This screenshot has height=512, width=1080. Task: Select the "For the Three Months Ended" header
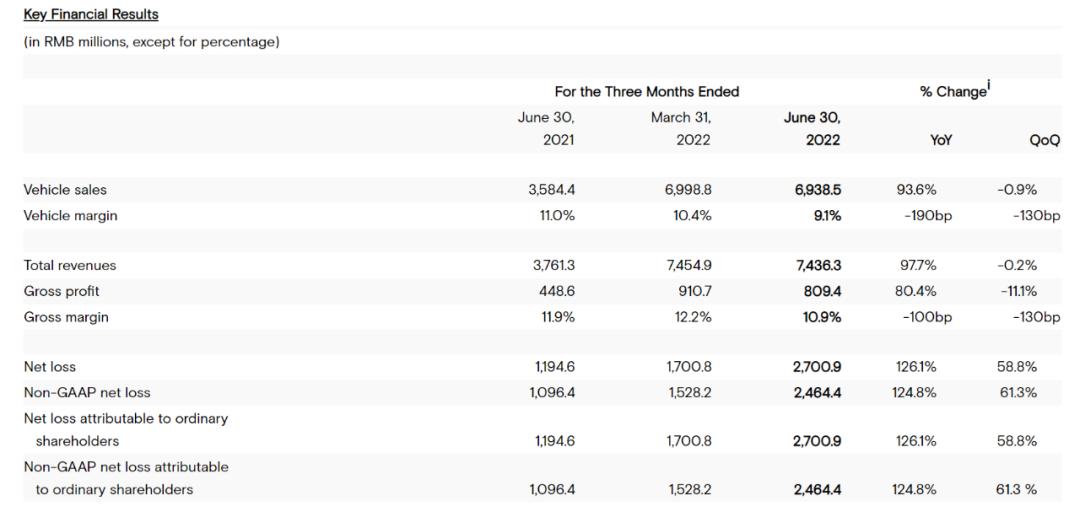[x=647, y=92]
